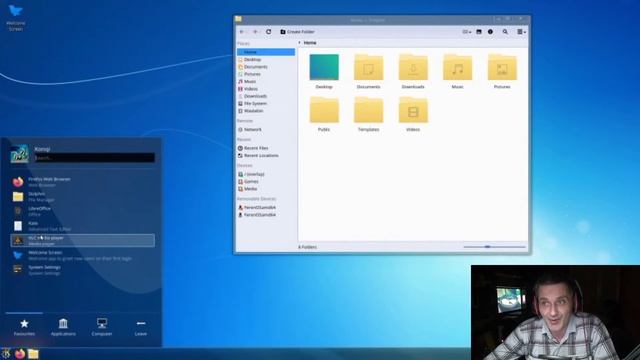Switch to the Favourites launcher tab
Image resolution: width=640 pixels, height=360 pixels.
click(x=24, y=327)
